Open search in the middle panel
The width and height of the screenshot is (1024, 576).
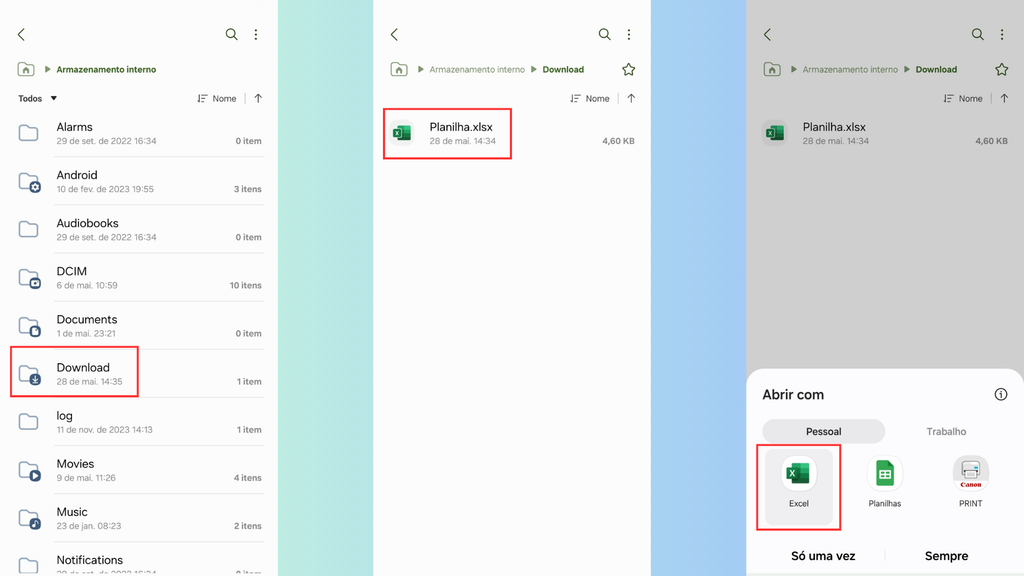point(605,34)
